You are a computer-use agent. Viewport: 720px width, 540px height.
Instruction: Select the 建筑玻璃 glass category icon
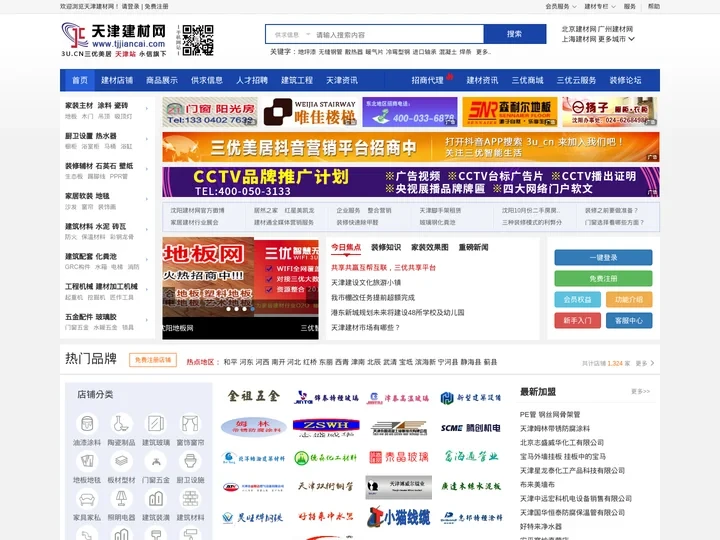click(156, 424)
